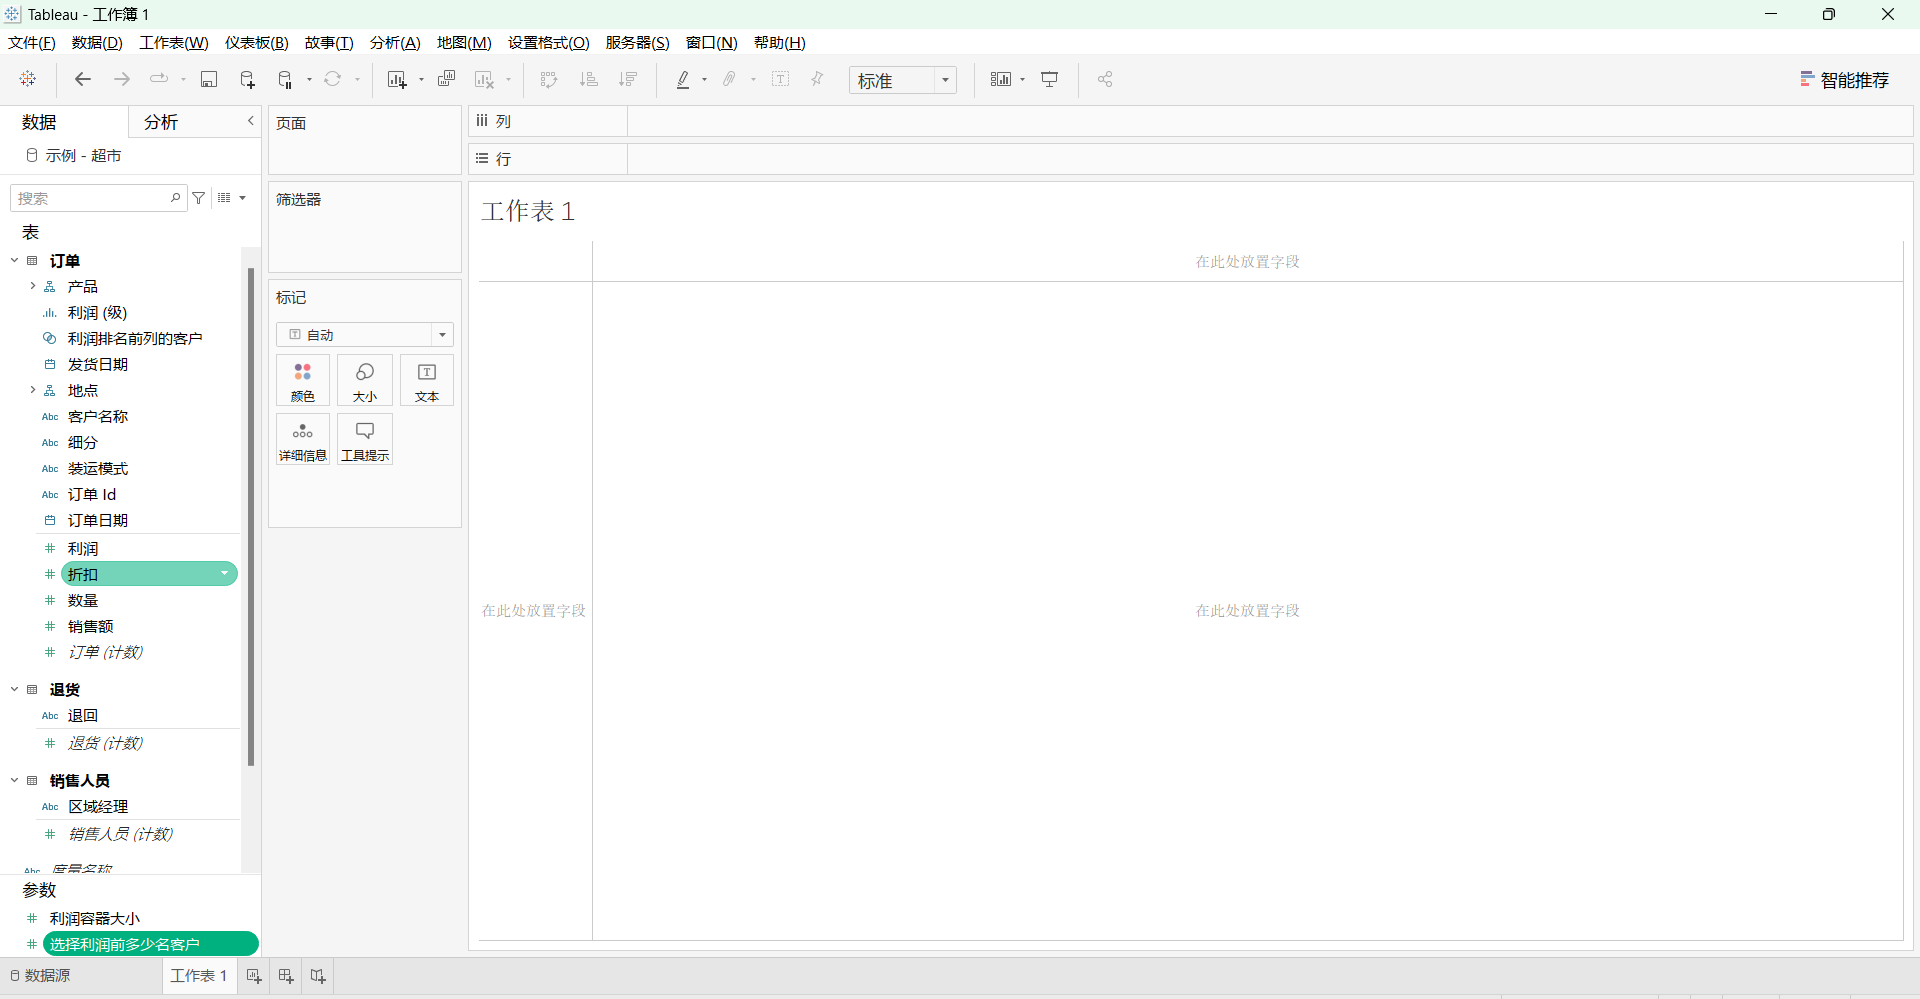Open the 工作表(W) menu
Screen dimensions: 1920x999
(174, 43)
